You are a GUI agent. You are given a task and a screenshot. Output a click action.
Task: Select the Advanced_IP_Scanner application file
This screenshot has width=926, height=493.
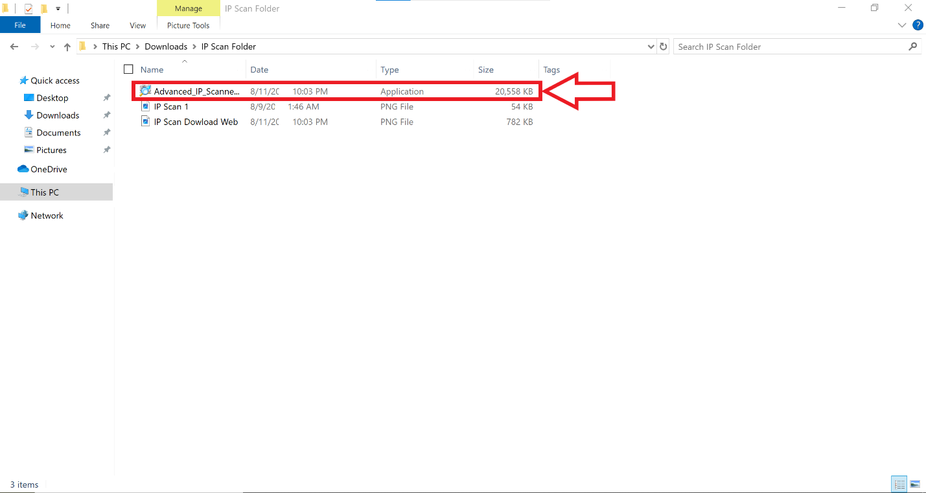tap(196, 91)
